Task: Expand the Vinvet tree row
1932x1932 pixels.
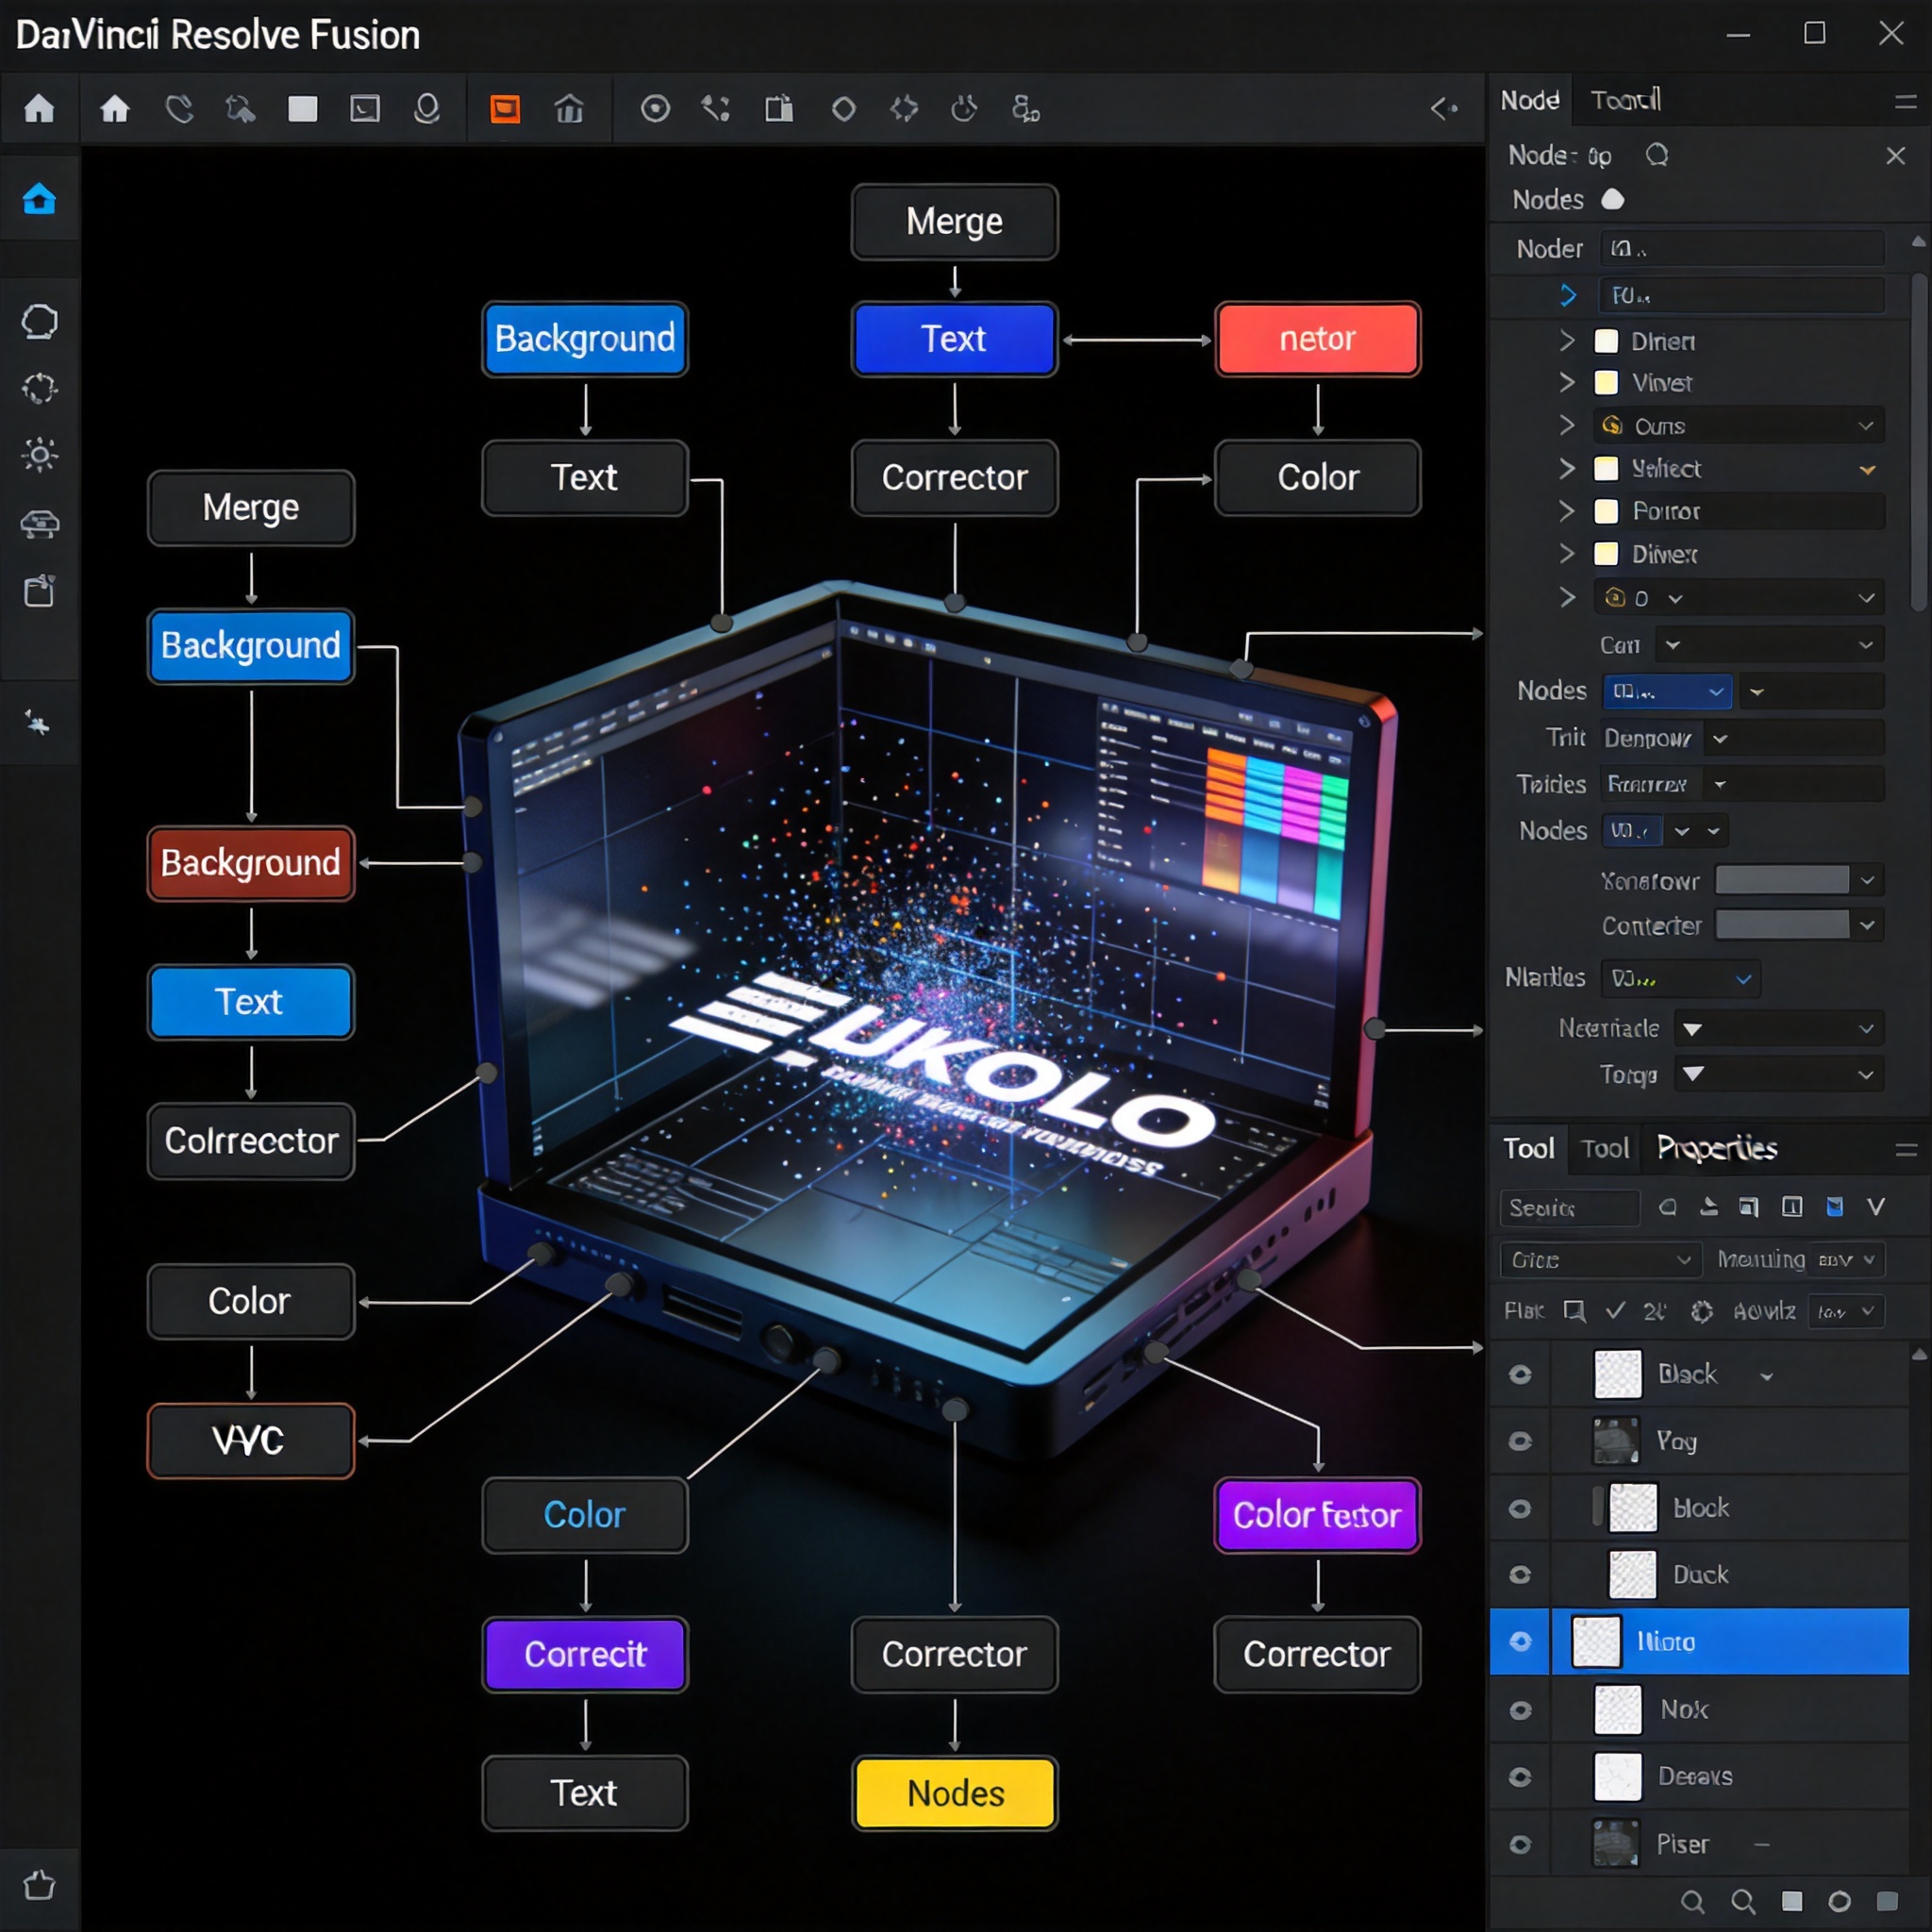Action: pos(1567,383)
